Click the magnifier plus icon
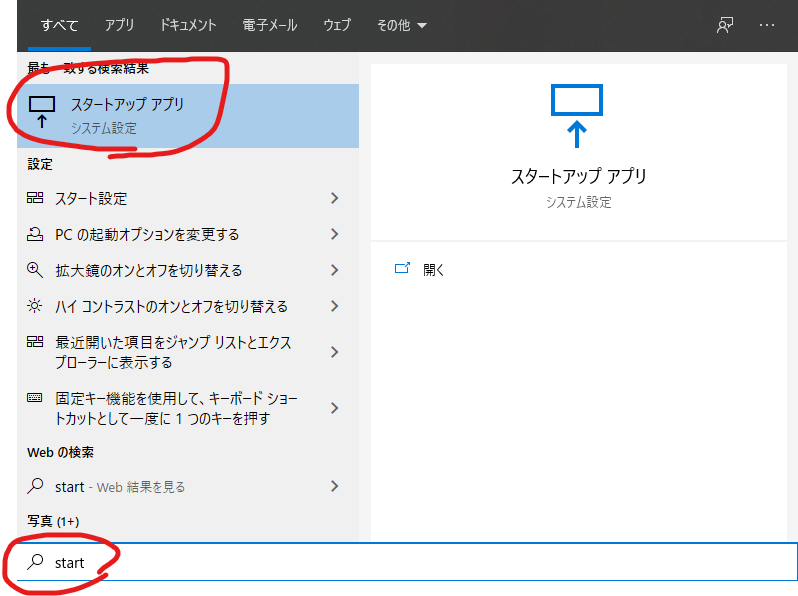Image resolution: width=798 pixels, height=596 pixels. click(x=35, y=270)
